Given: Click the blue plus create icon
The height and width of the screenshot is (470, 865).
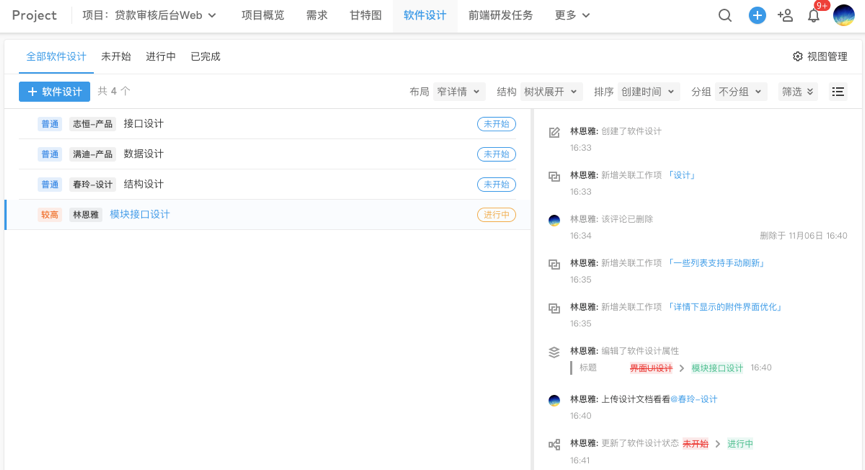Looking at the screenshot, I should tap(757, 15).
